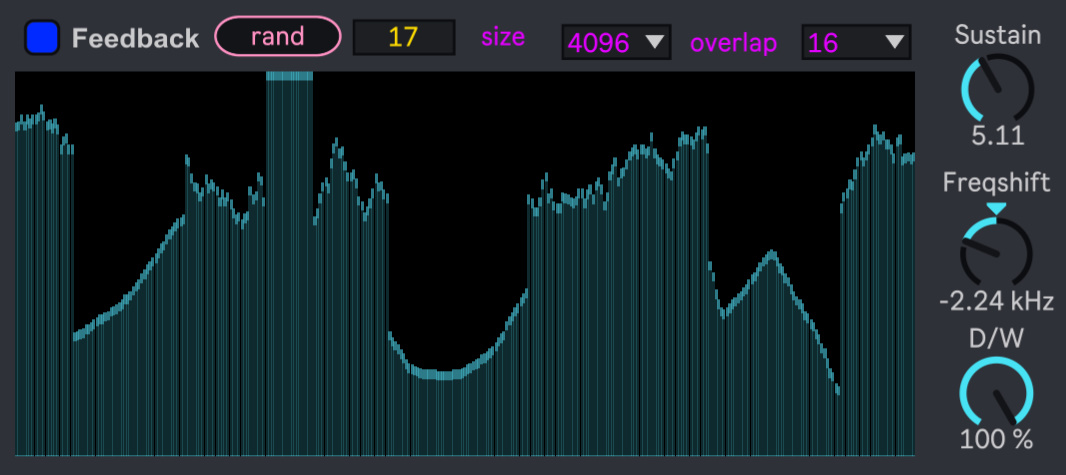Click the triangle marker above the Freqshift knob
Viewport: 1066px width, 475px height.
tap(996, 208)
